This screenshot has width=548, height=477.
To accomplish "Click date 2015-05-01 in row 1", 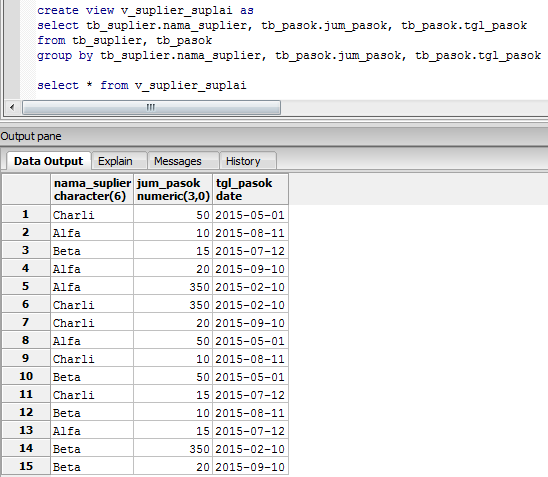I will pos(250,214).
